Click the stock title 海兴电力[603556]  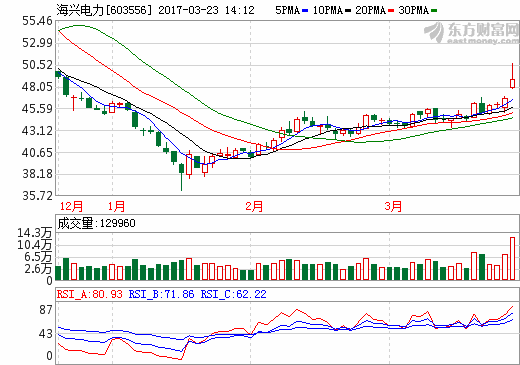tap(104, 10)
